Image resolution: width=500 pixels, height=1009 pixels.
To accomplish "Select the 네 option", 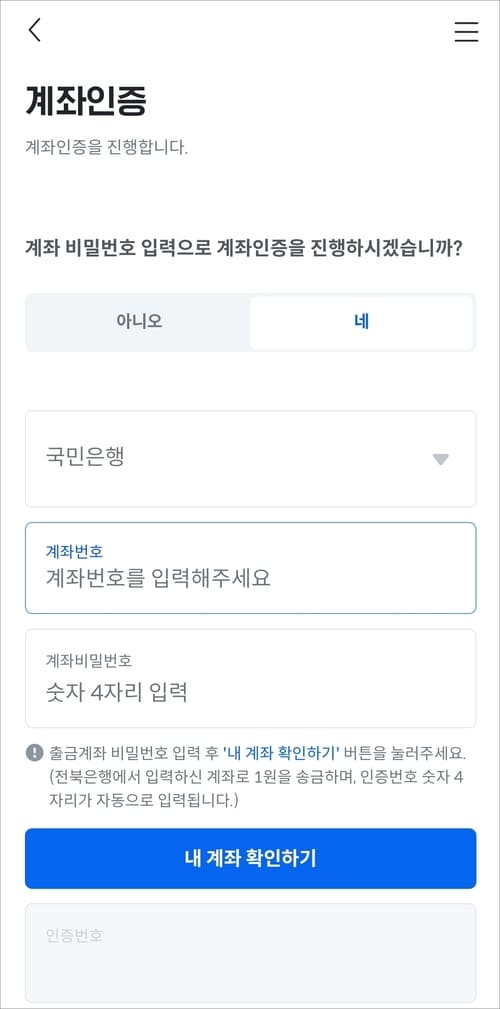I will coord(362,322).
